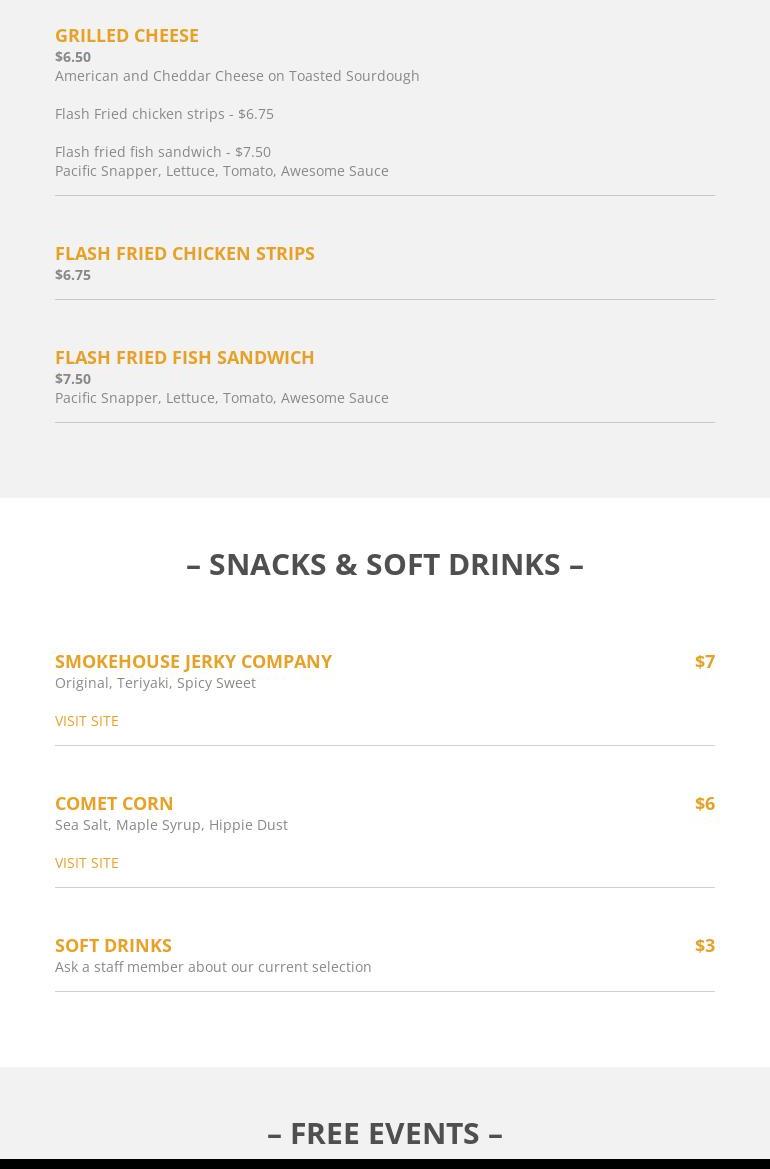This screenshot has height=1169, width=770.
Task: Click the Free Events section heading
Action: 384,1133
